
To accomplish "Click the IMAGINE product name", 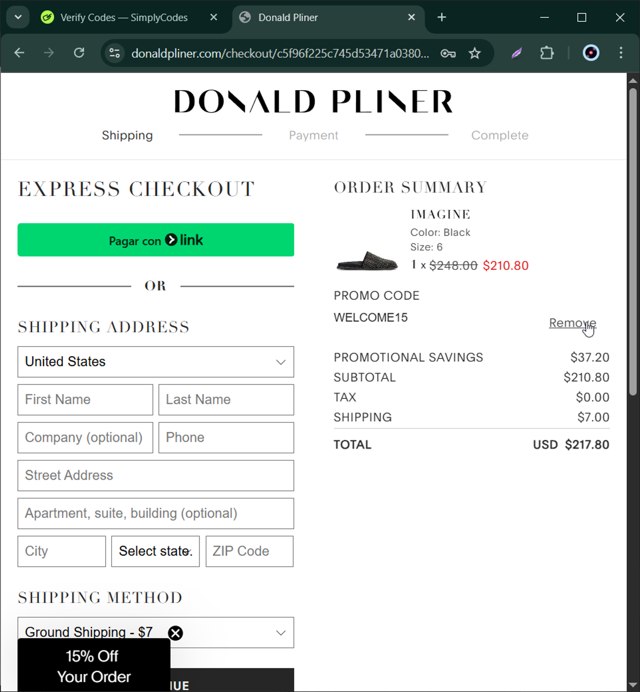I will tap(440, 214).
